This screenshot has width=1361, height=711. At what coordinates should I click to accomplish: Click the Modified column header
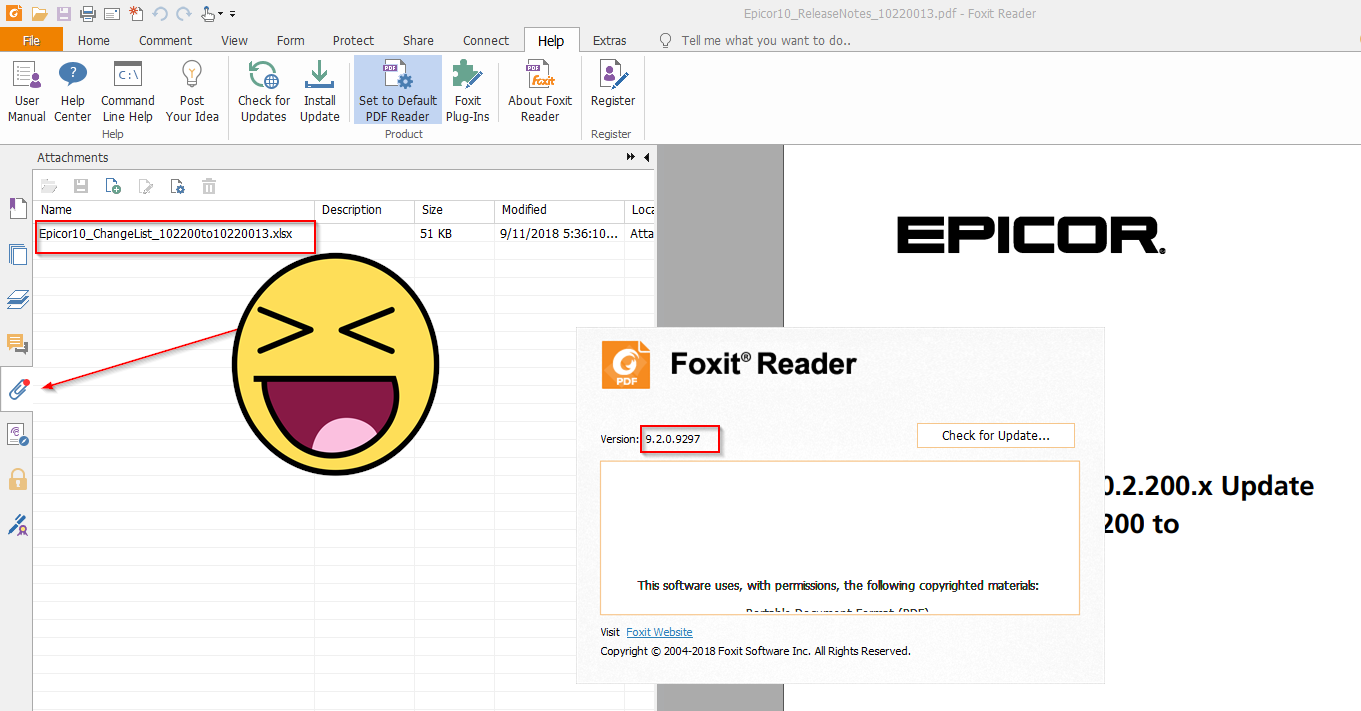coord(559,210)
